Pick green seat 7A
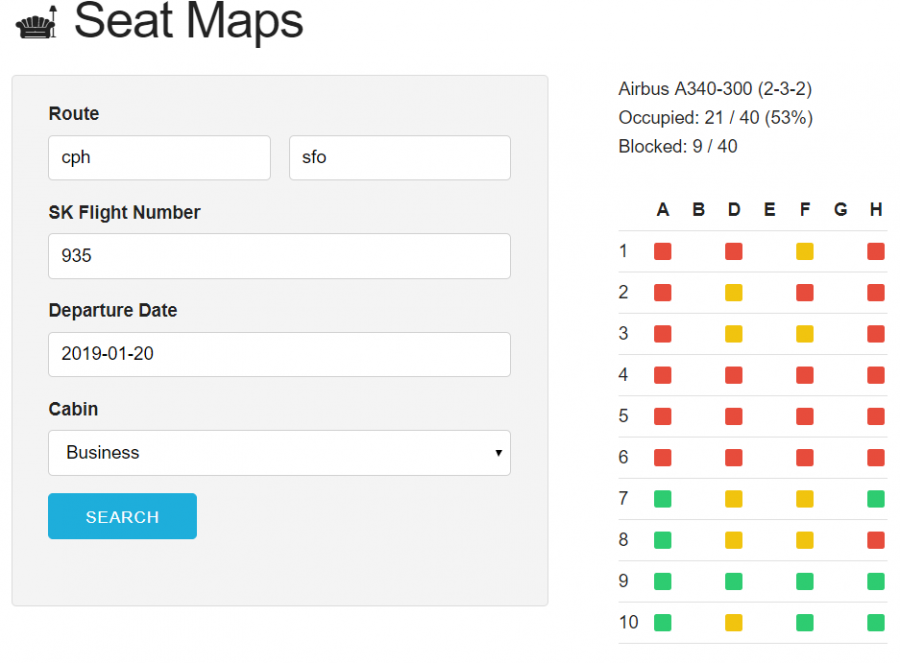 [x=662, y=498]
